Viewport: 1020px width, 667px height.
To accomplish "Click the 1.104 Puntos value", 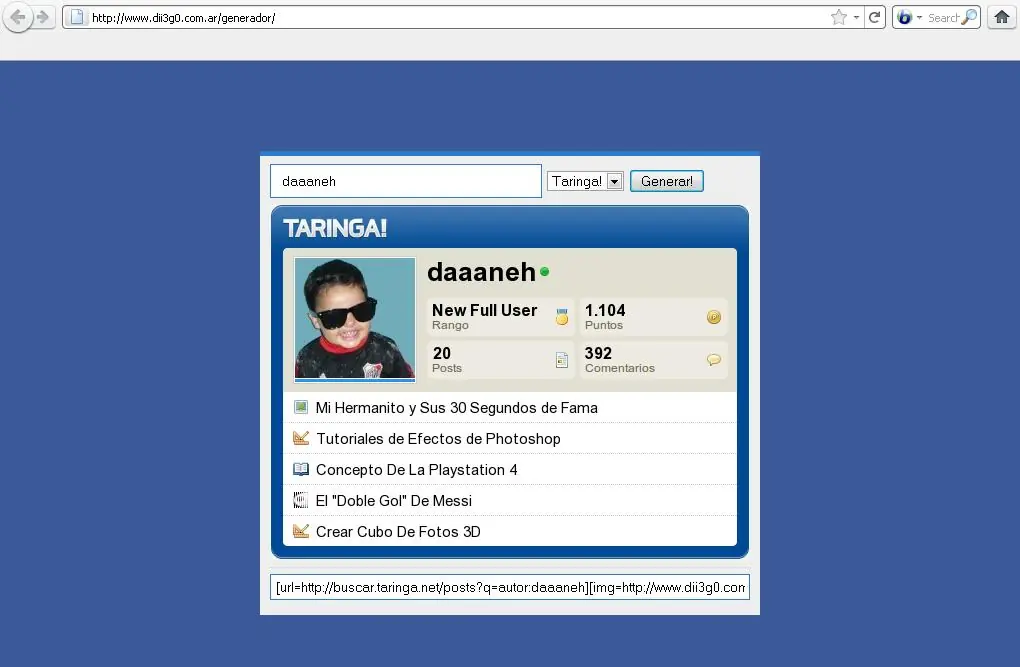I will coord(605,310).
